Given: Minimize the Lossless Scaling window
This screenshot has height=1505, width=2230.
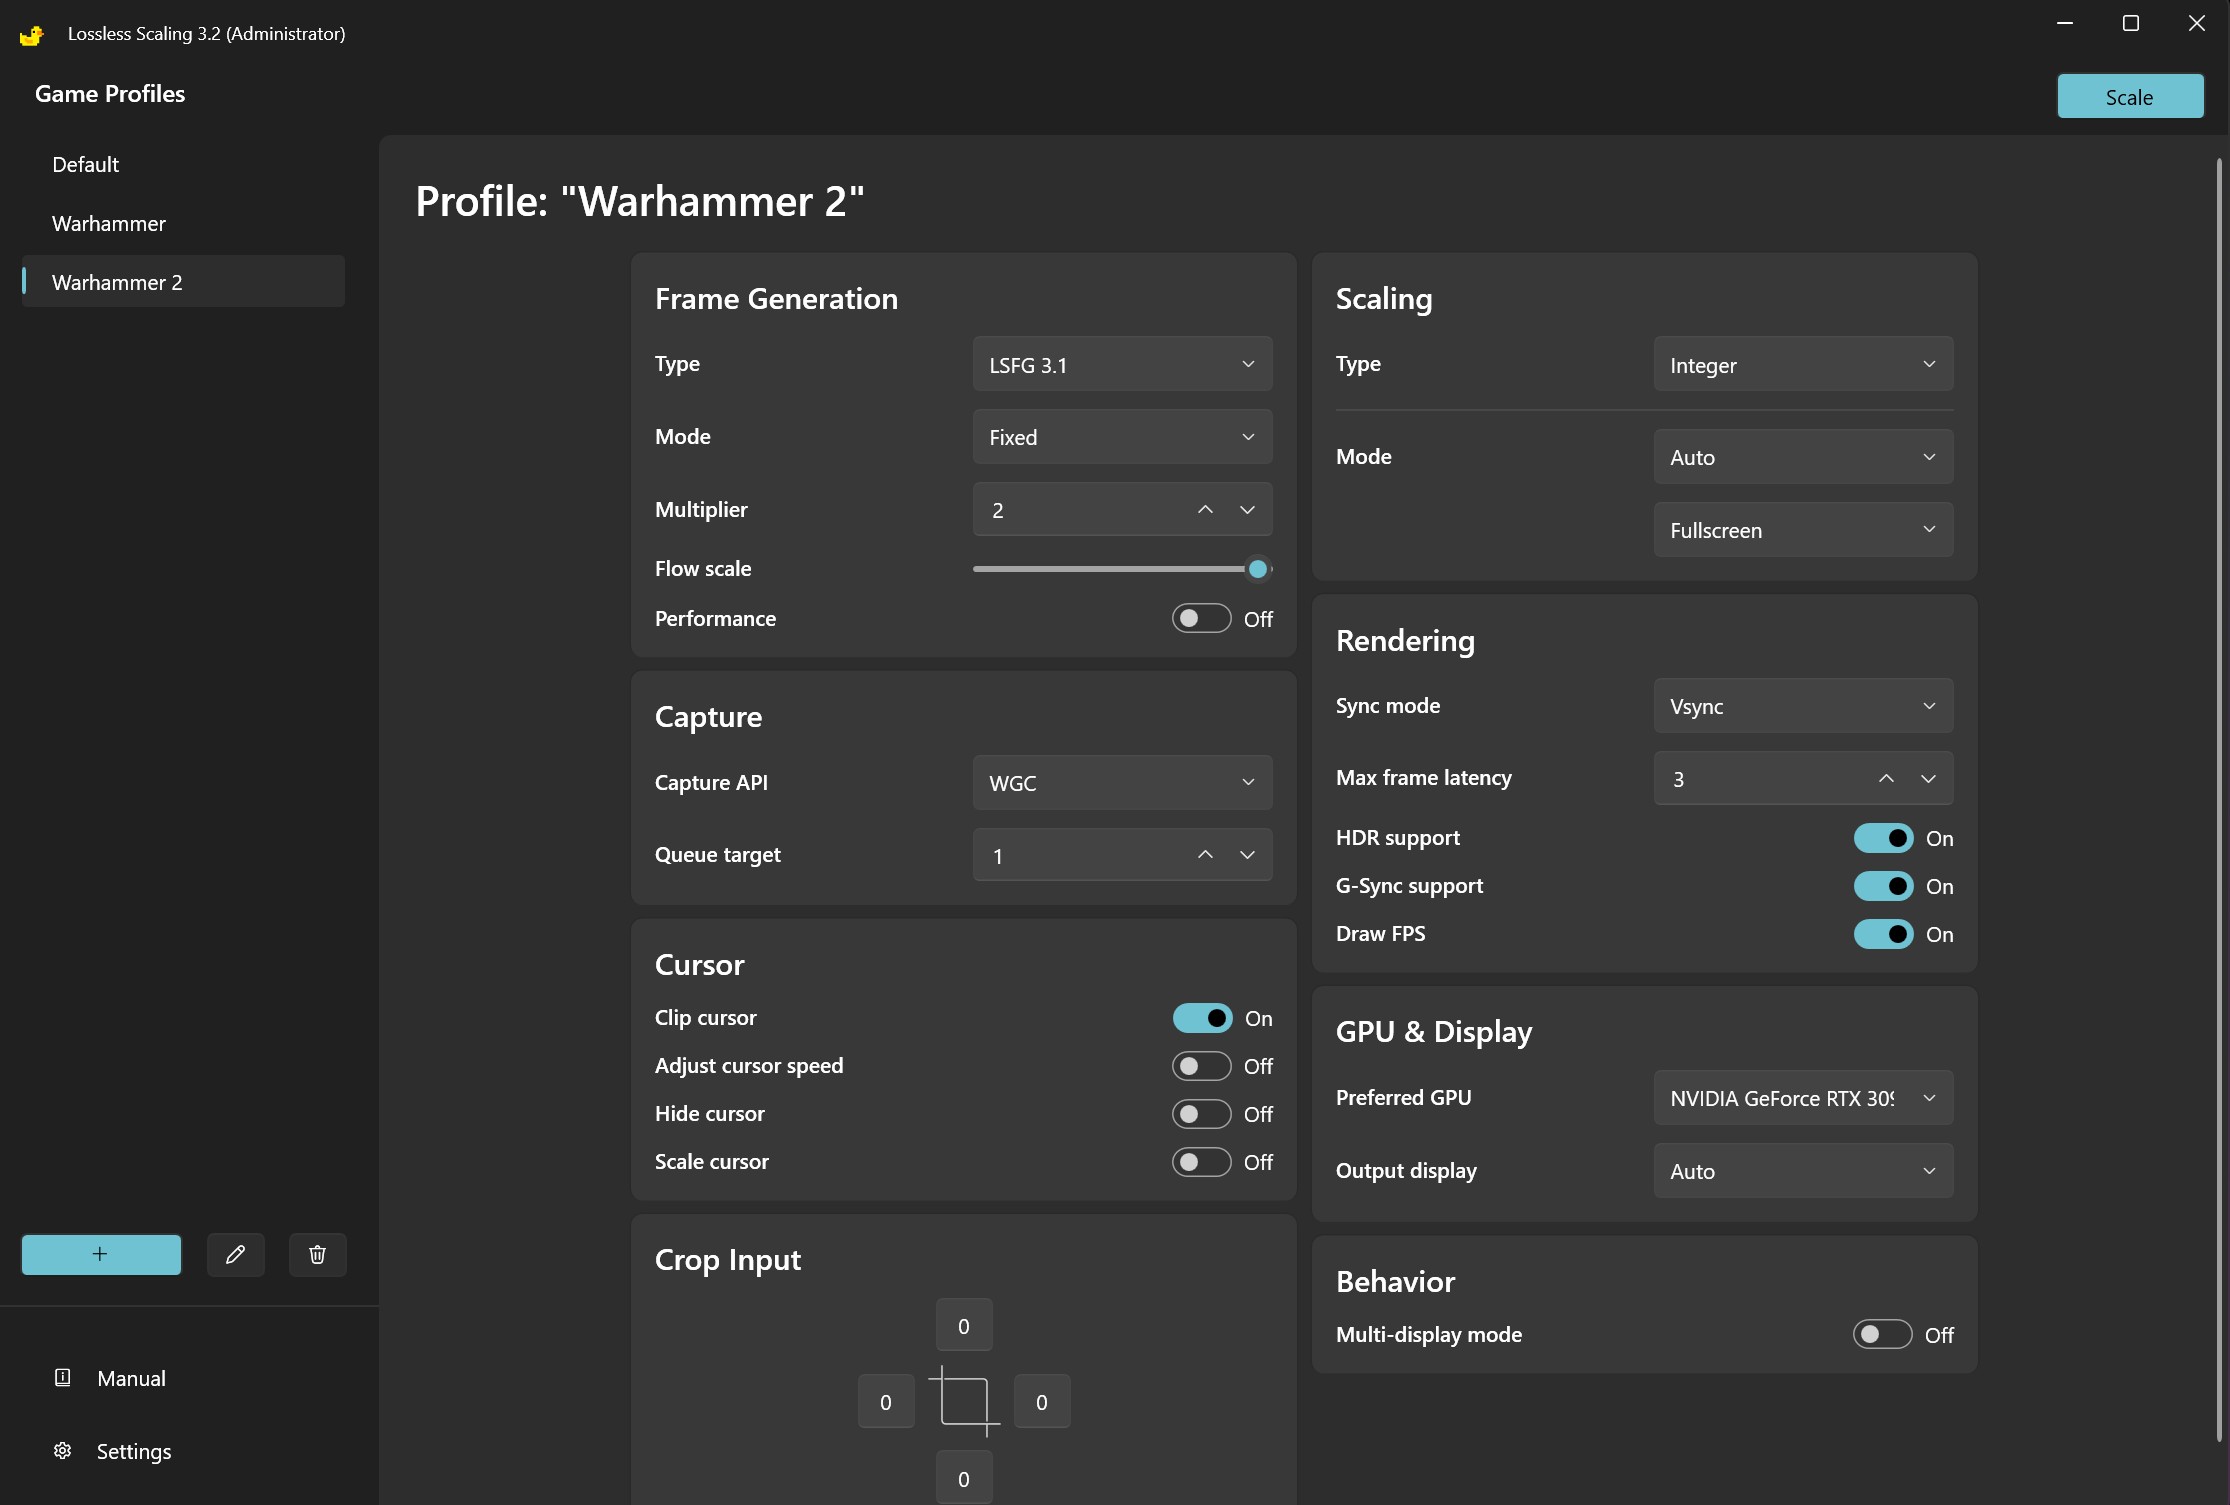Looking at the screenshot, I should click(2065, 23).
